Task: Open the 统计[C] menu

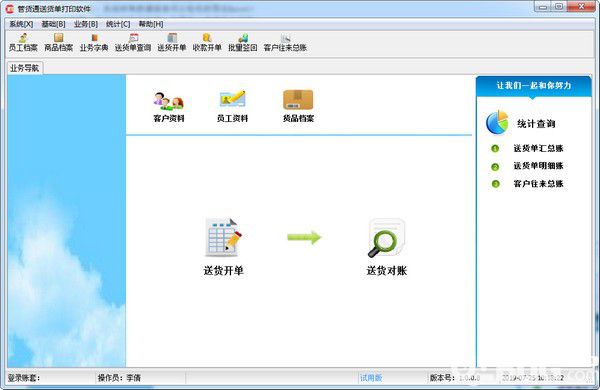Action: click(x=118, y=24)
